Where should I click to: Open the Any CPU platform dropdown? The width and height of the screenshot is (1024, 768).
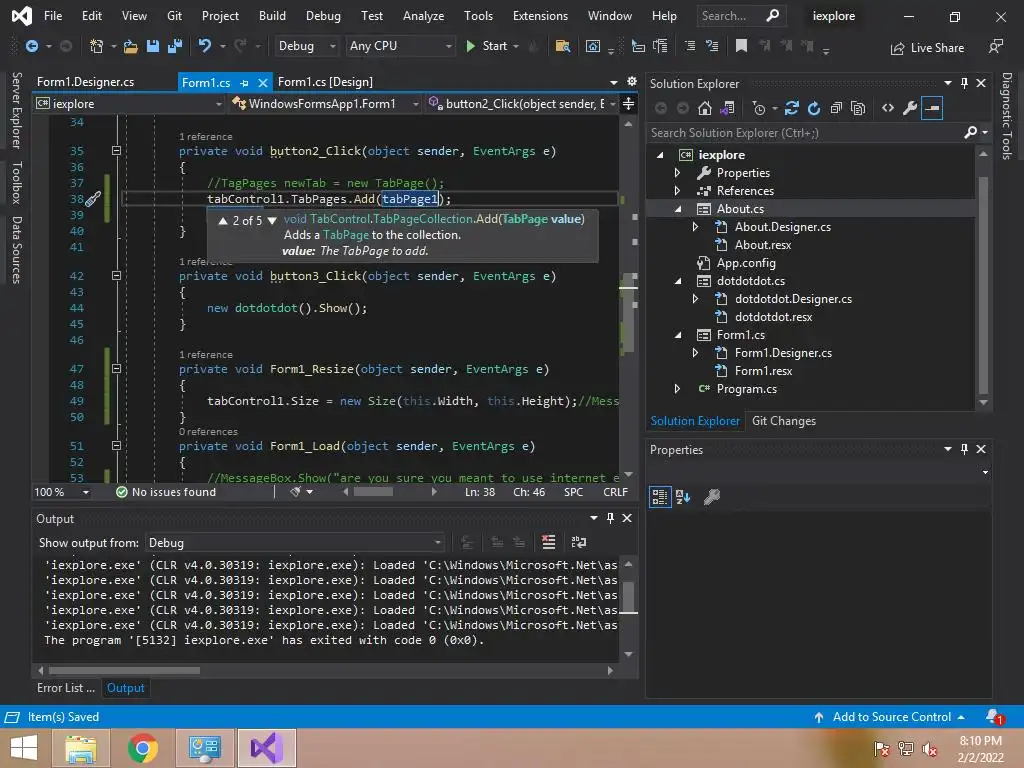400,46
